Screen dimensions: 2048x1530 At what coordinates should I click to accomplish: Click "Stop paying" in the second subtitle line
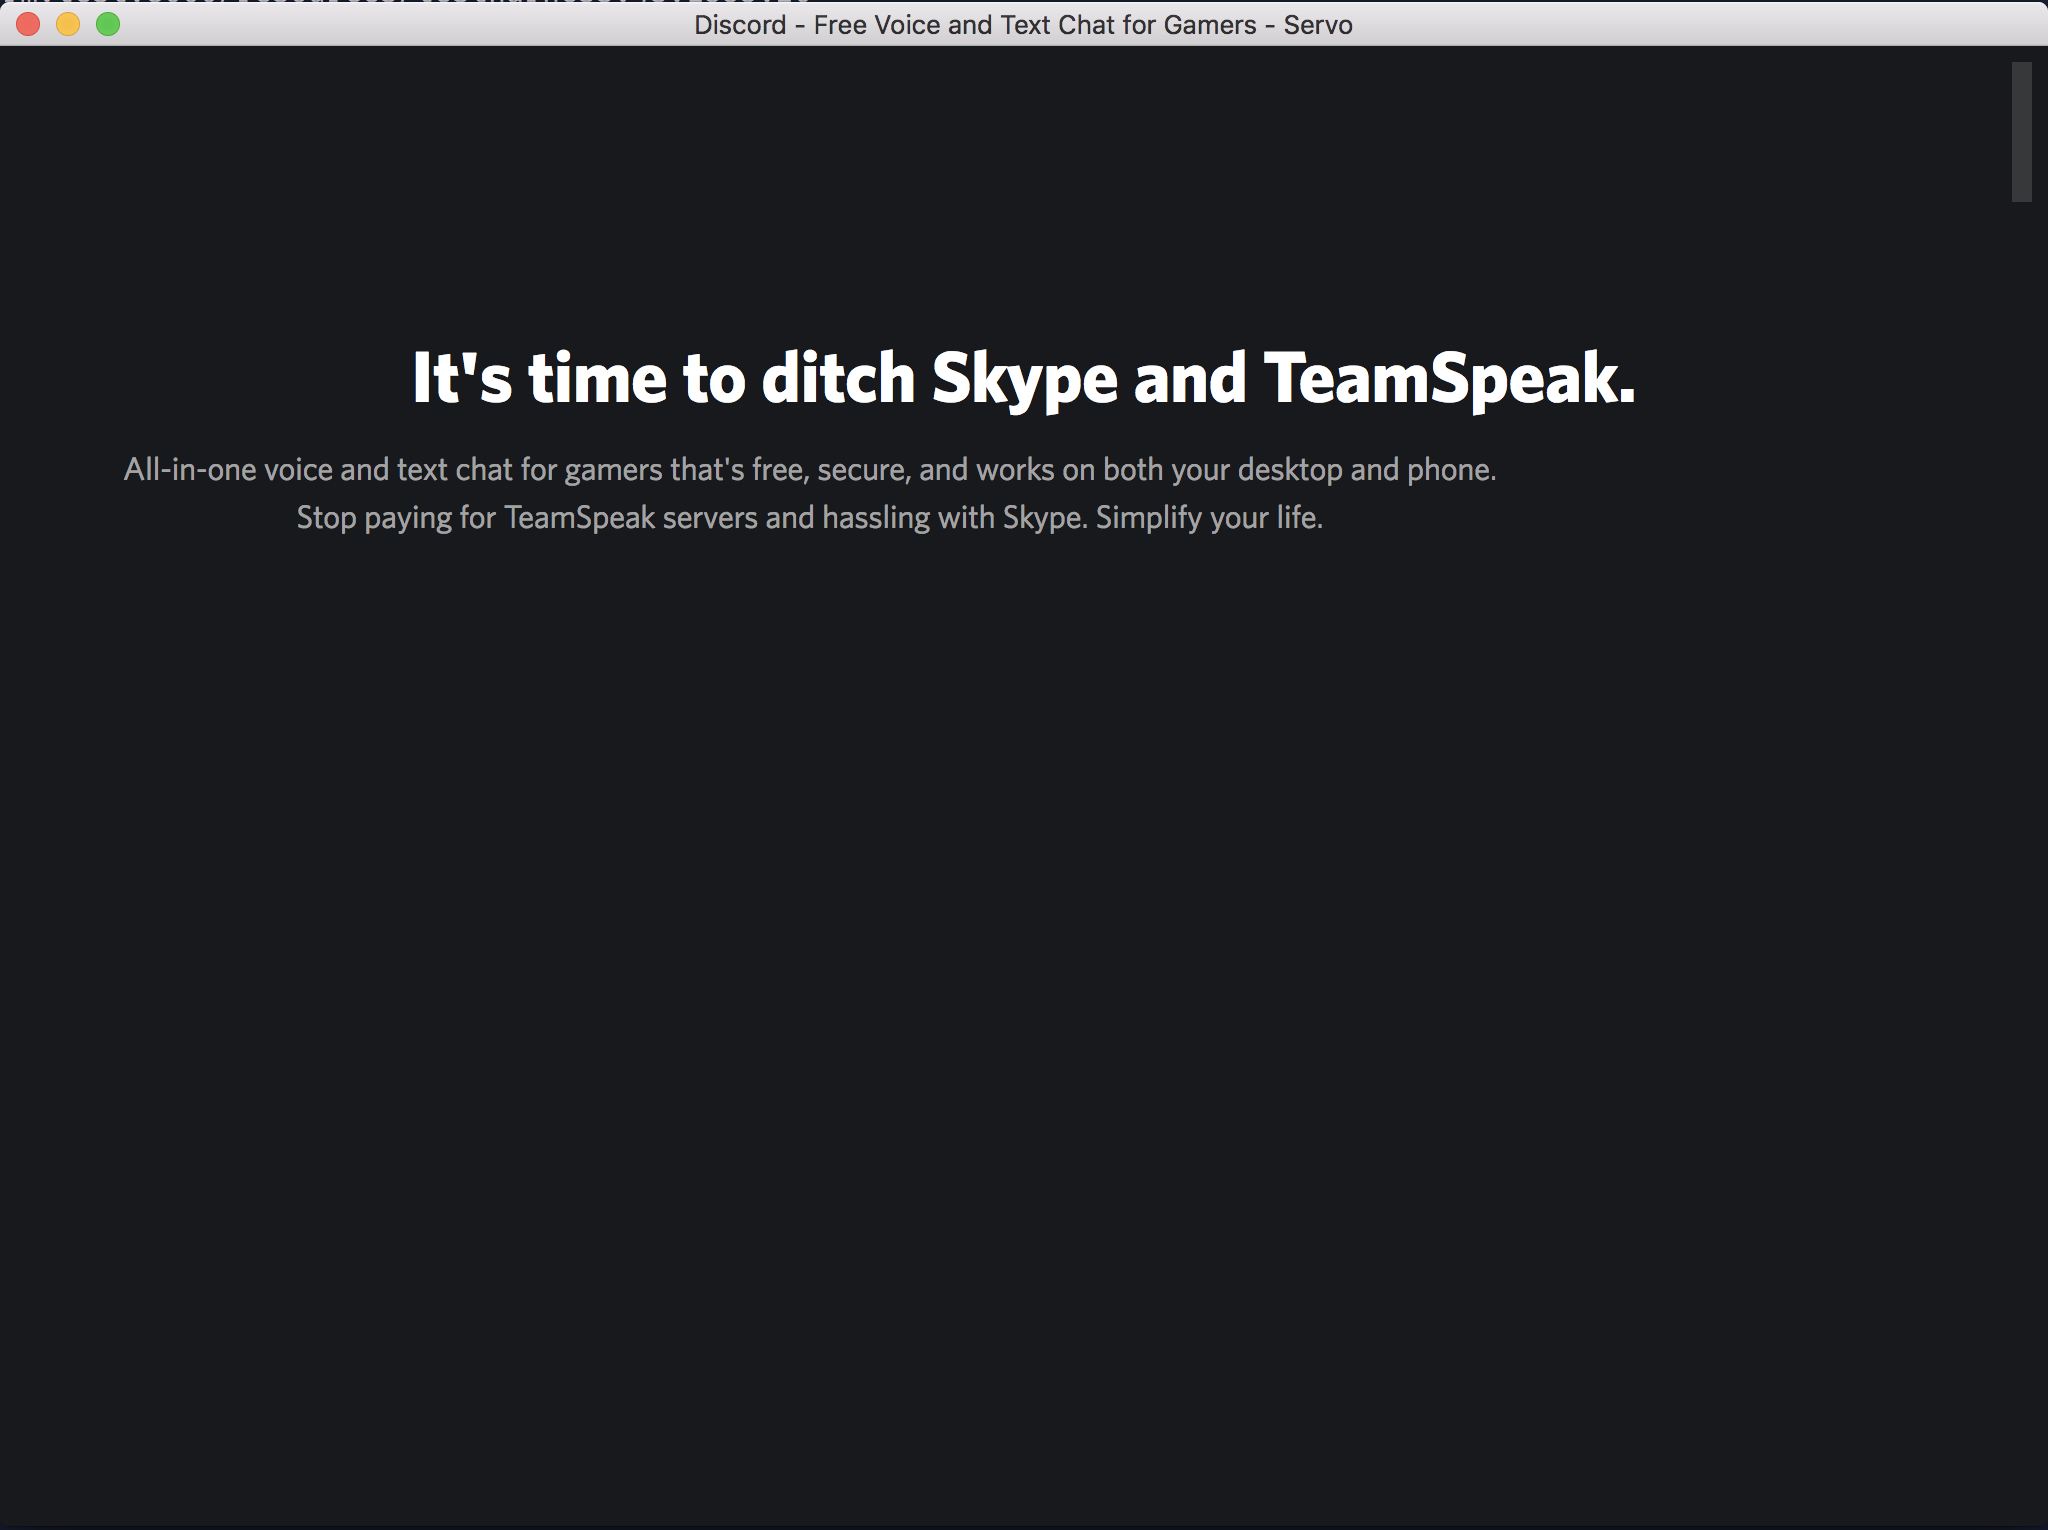tap(374, 518)
